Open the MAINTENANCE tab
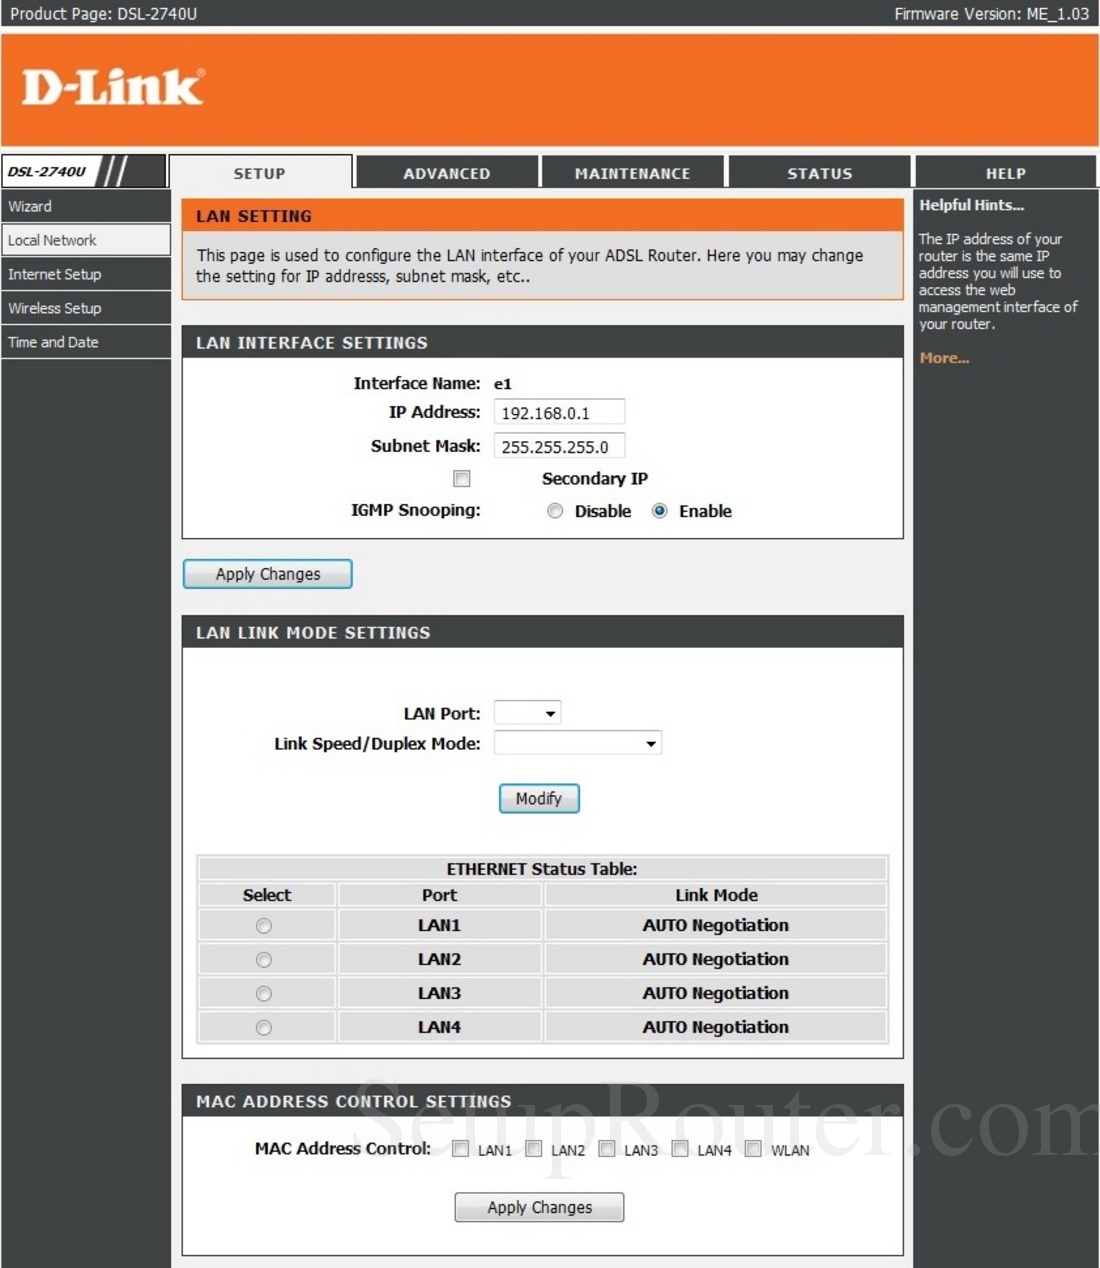Viewport: 1100px width, 1268px height. click(x=633, y=173)
